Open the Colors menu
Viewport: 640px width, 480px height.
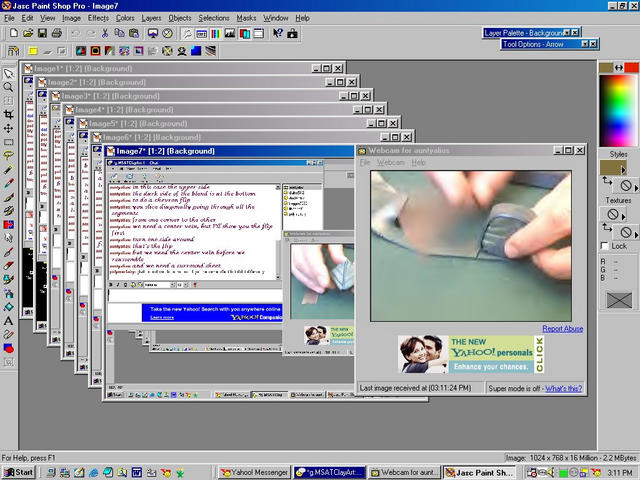point(125,18)
